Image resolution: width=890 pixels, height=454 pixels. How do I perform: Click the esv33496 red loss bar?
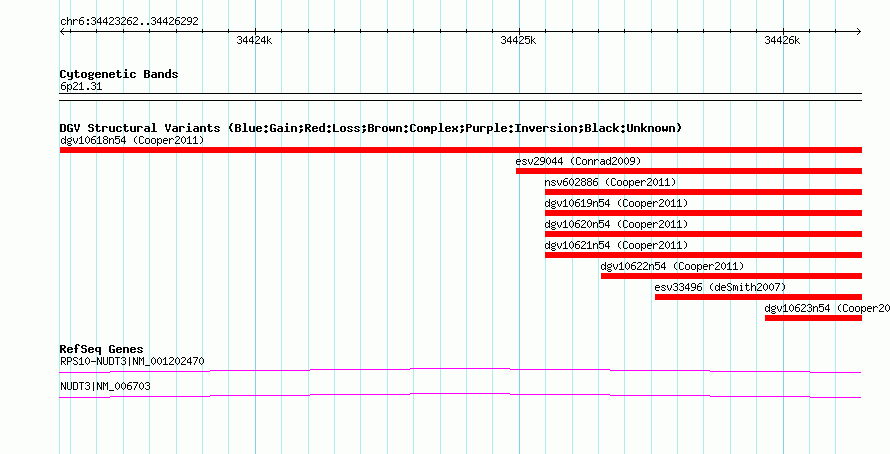(x=758, y=297)
